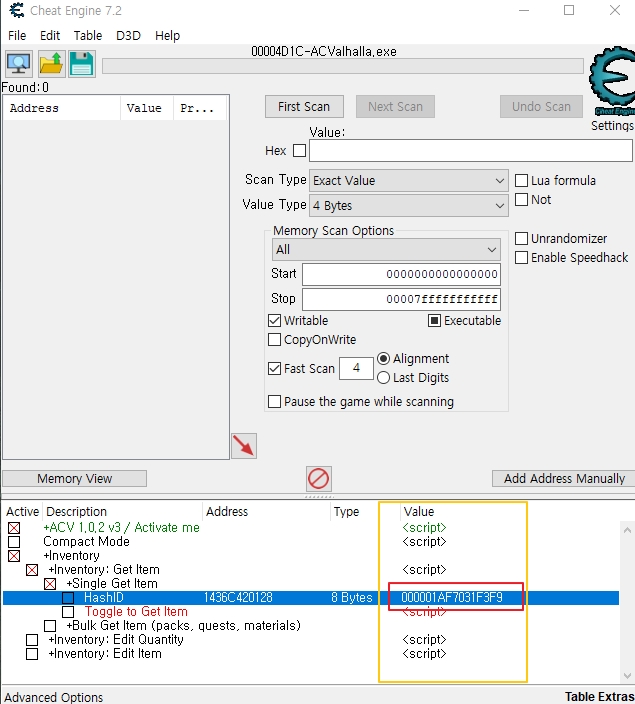
Task: Click the Value column header in results list
Action: point(146,108)
